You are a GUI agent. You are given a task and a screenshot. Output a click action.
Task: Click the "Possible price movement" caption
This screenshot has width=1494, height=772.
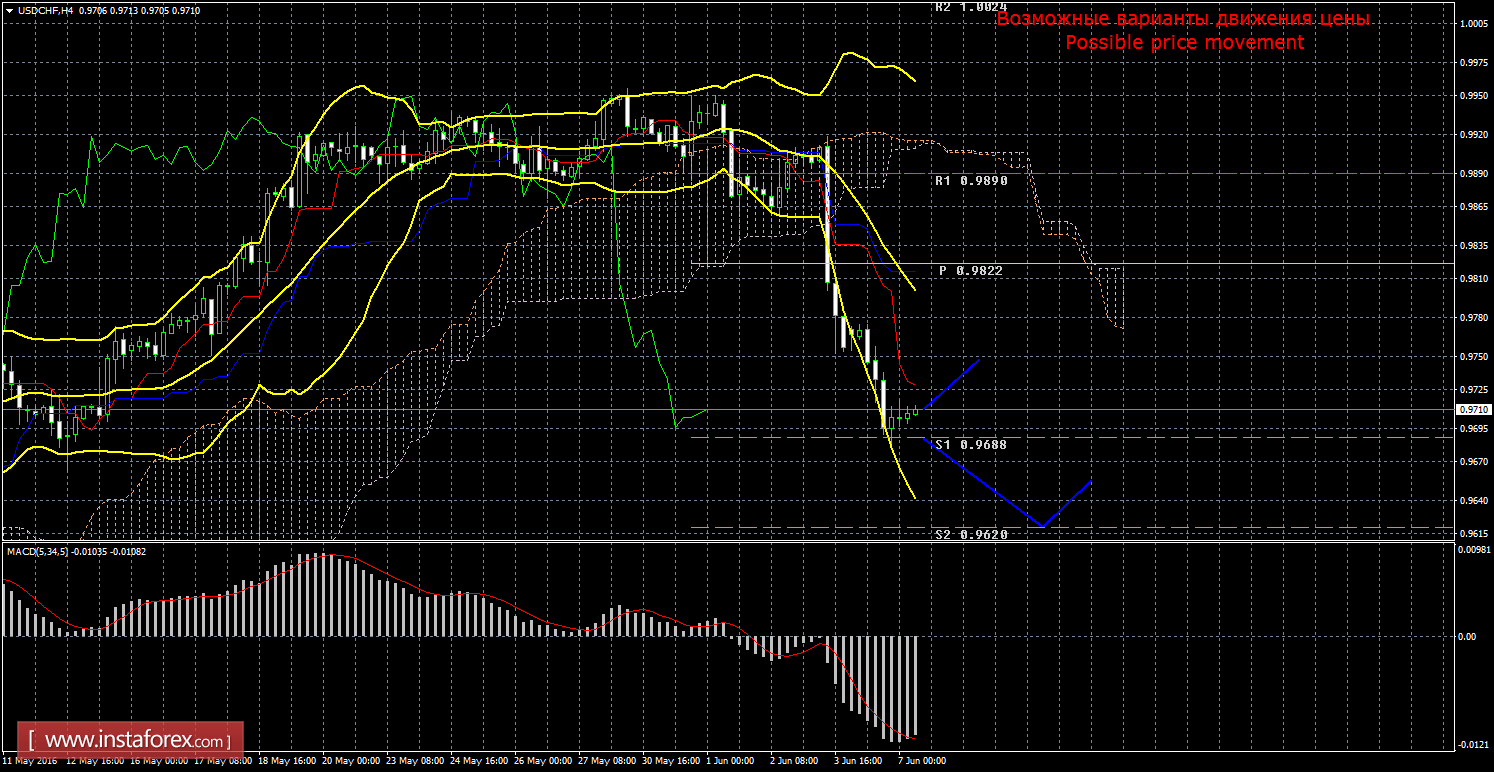(1184, 42)
